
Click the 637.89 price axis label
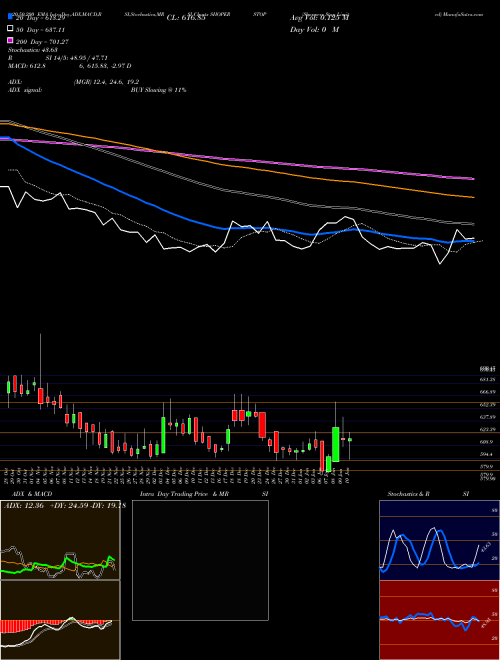(x=487, y=417)
